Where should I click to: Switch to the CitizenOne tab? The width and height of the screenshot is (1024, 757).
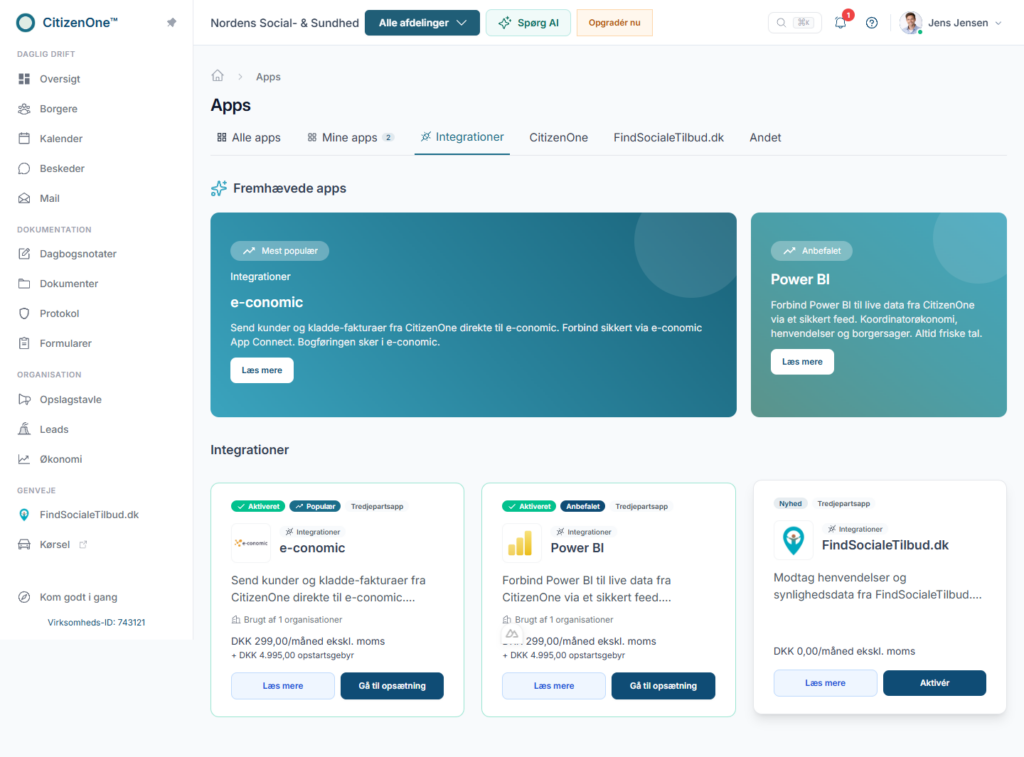[x=558, y=138]
